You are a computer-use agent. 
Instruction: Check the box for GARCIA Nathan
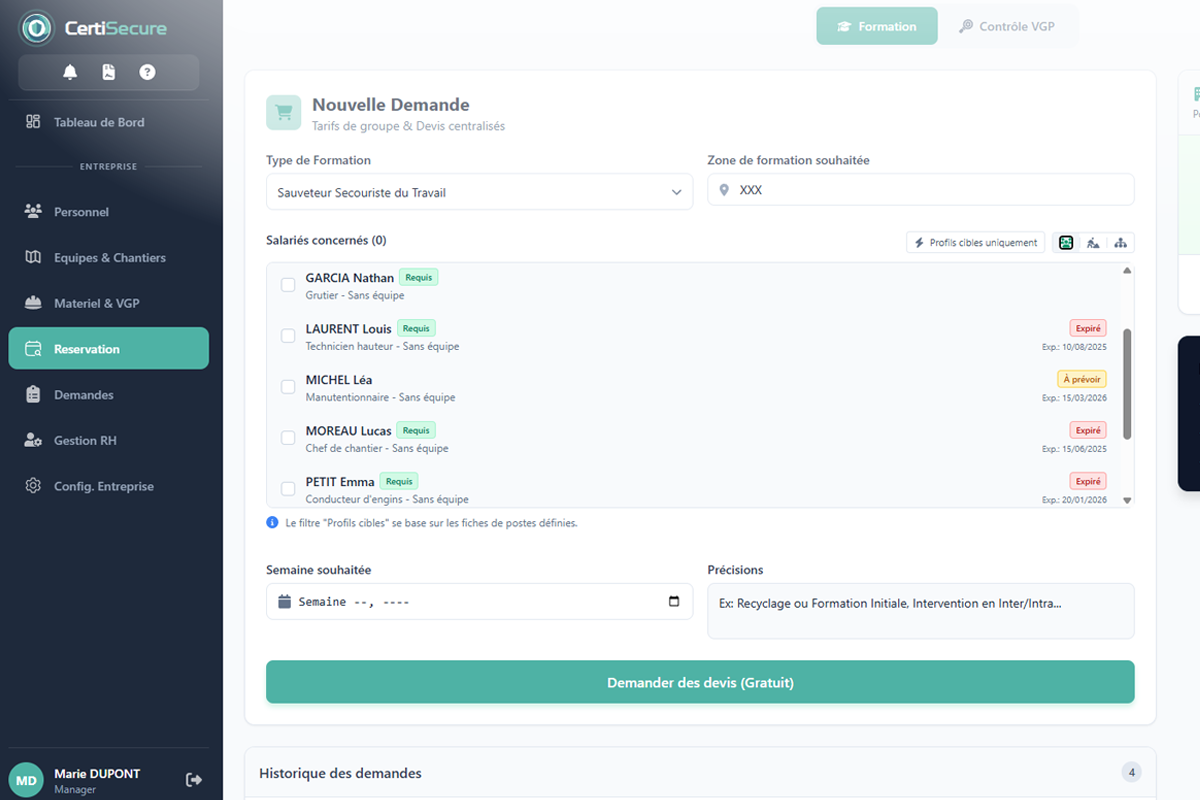pos(288,285)
